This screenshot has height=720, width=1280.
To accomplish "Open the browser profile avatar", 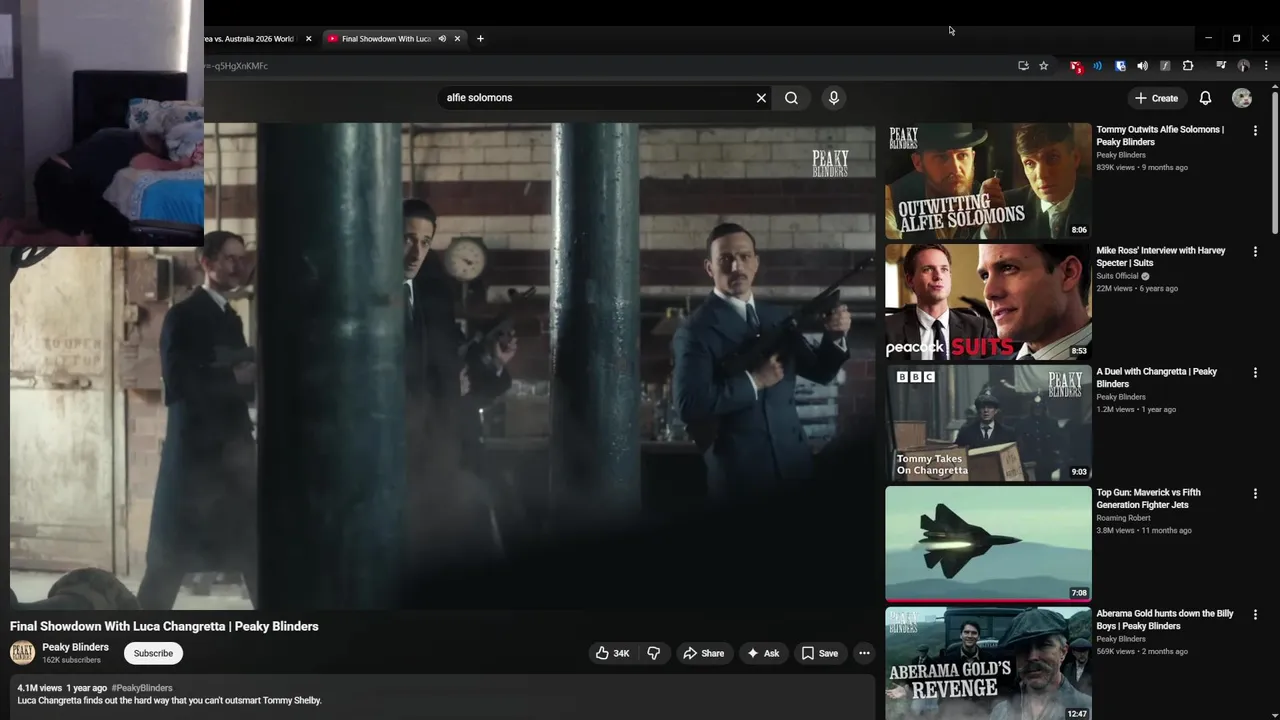I will [x=1243, y=66].
